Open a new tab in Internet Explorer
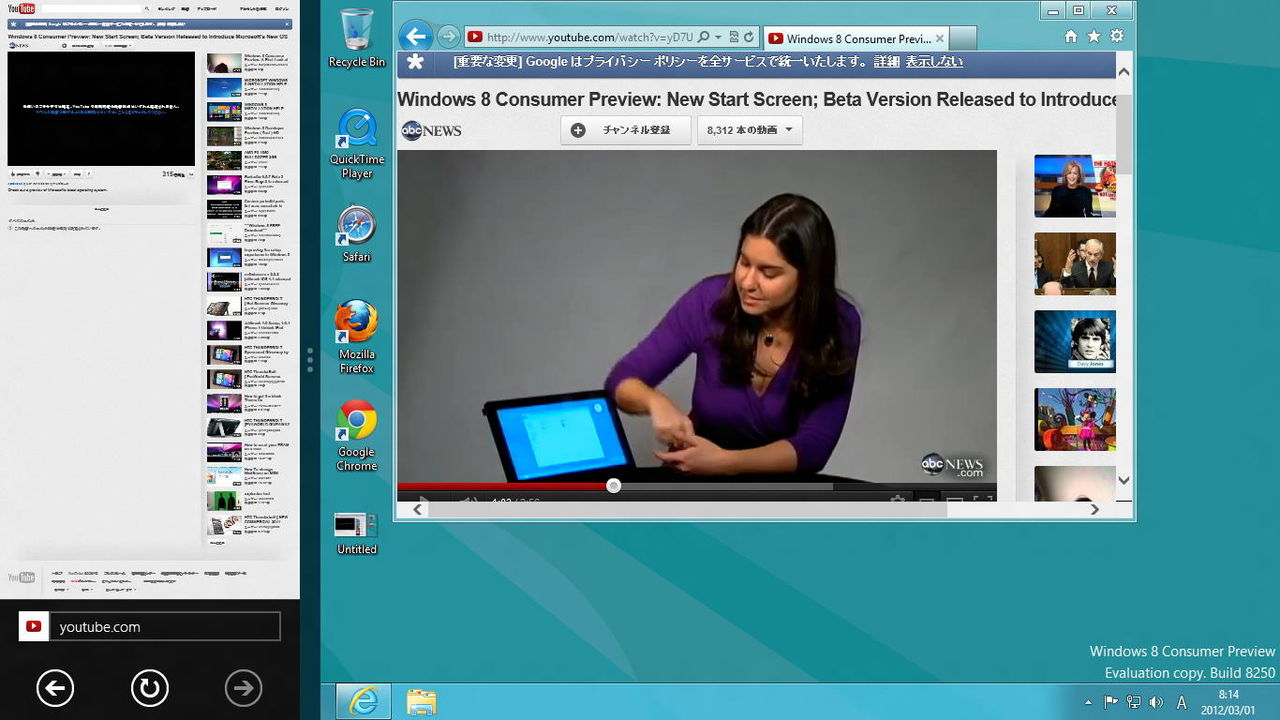 tap(962, 38)
